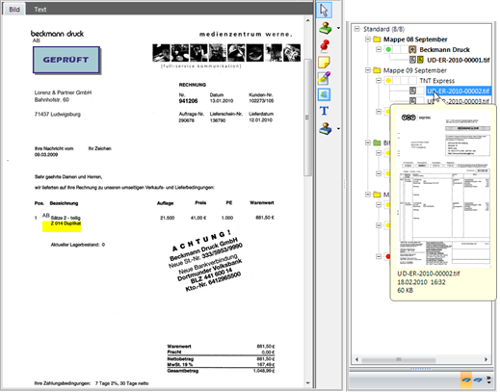This screenshot has height=392, width=500.
Task: Click the Mappe 08 September folder icon
Action: 377,39
